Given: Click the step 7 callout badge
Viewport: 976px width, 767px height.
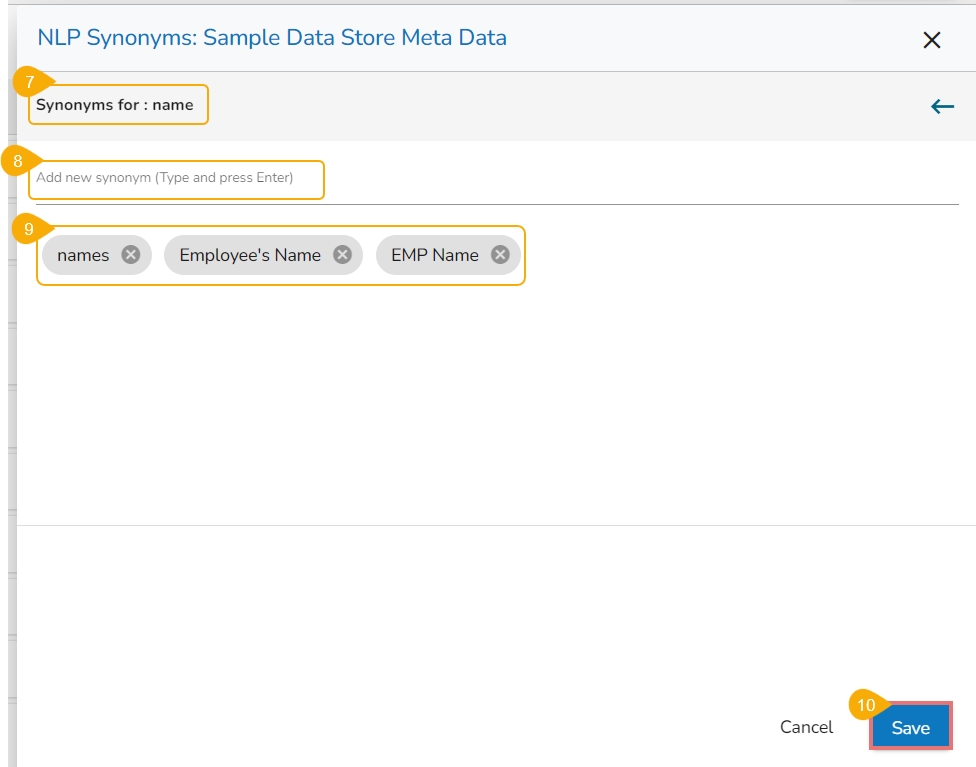Looking at the screenshot, I should coord(31,82).
